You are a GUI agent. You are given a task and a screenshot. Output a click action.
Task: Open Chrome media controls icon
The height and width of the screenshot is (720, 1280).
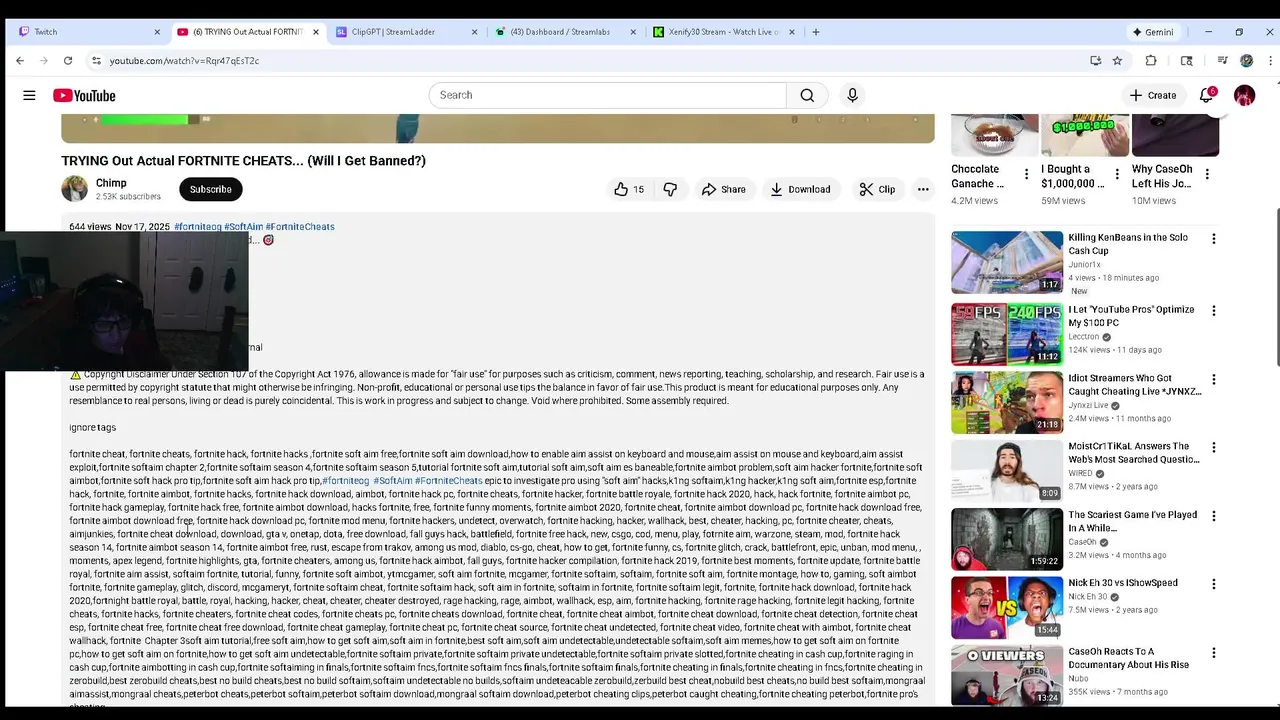[x=1222, y=61]
